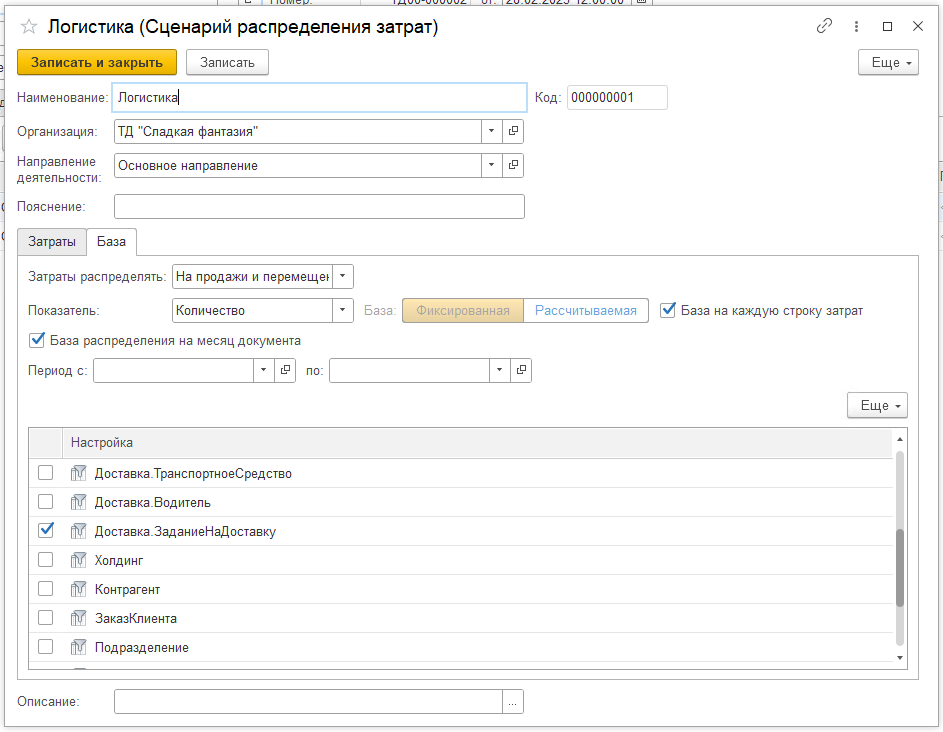Switch to the Затраты tab
The image size is (943, 732).
coord(51,242)
